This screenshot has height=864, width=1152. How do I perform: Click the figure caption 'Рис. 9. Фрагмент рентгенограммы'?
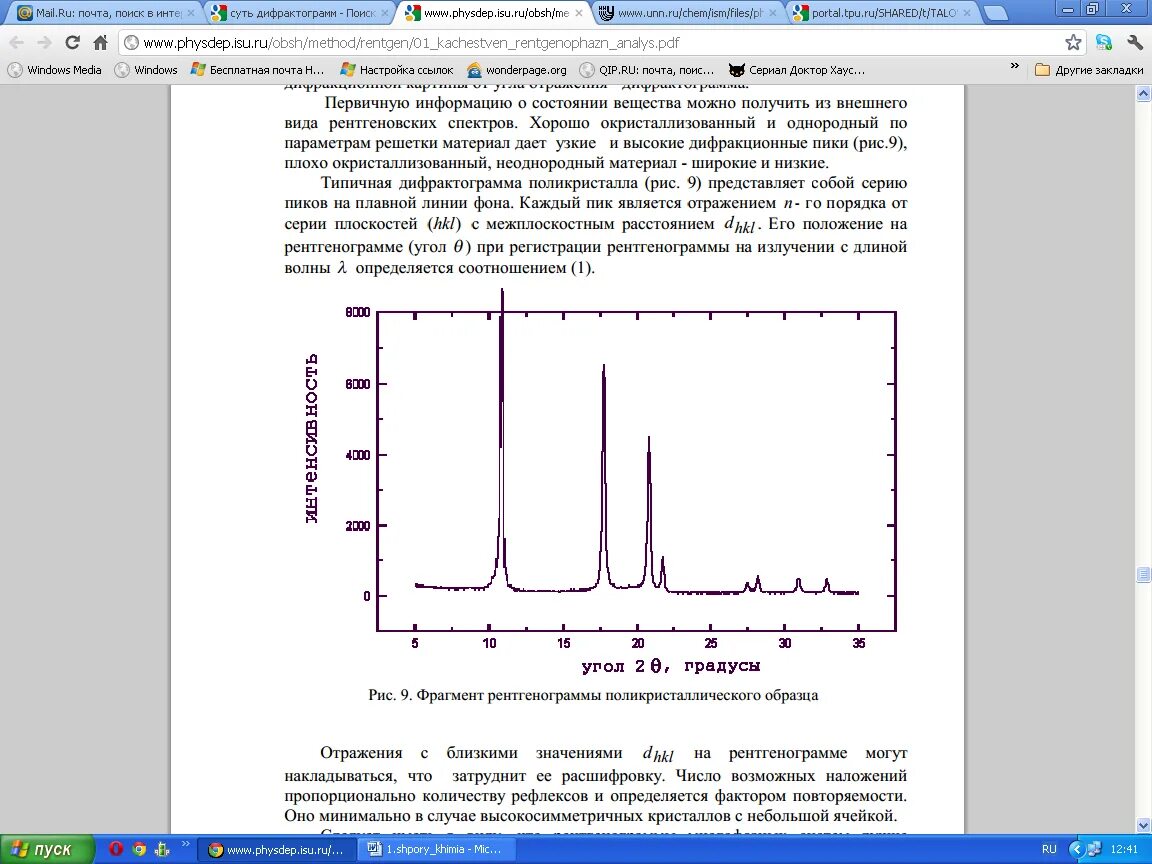pos(593,695)
